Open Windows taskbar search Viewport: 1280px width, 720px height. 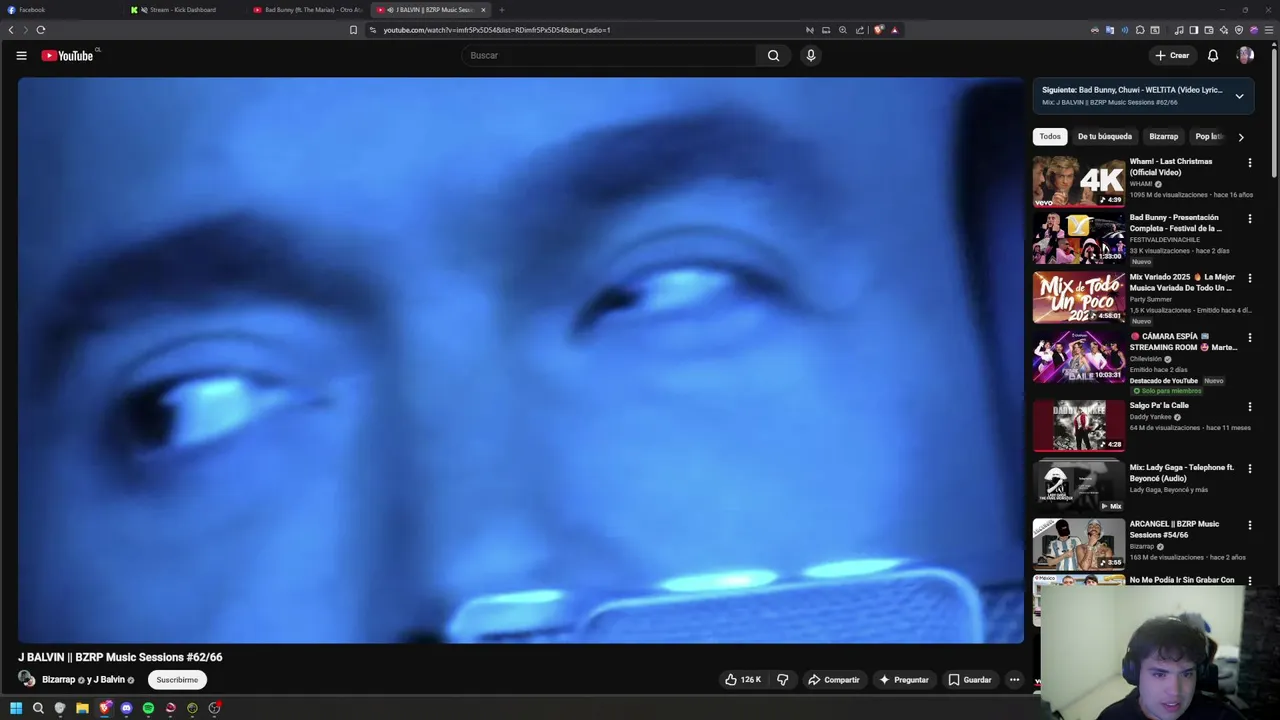tap(38, 708)
